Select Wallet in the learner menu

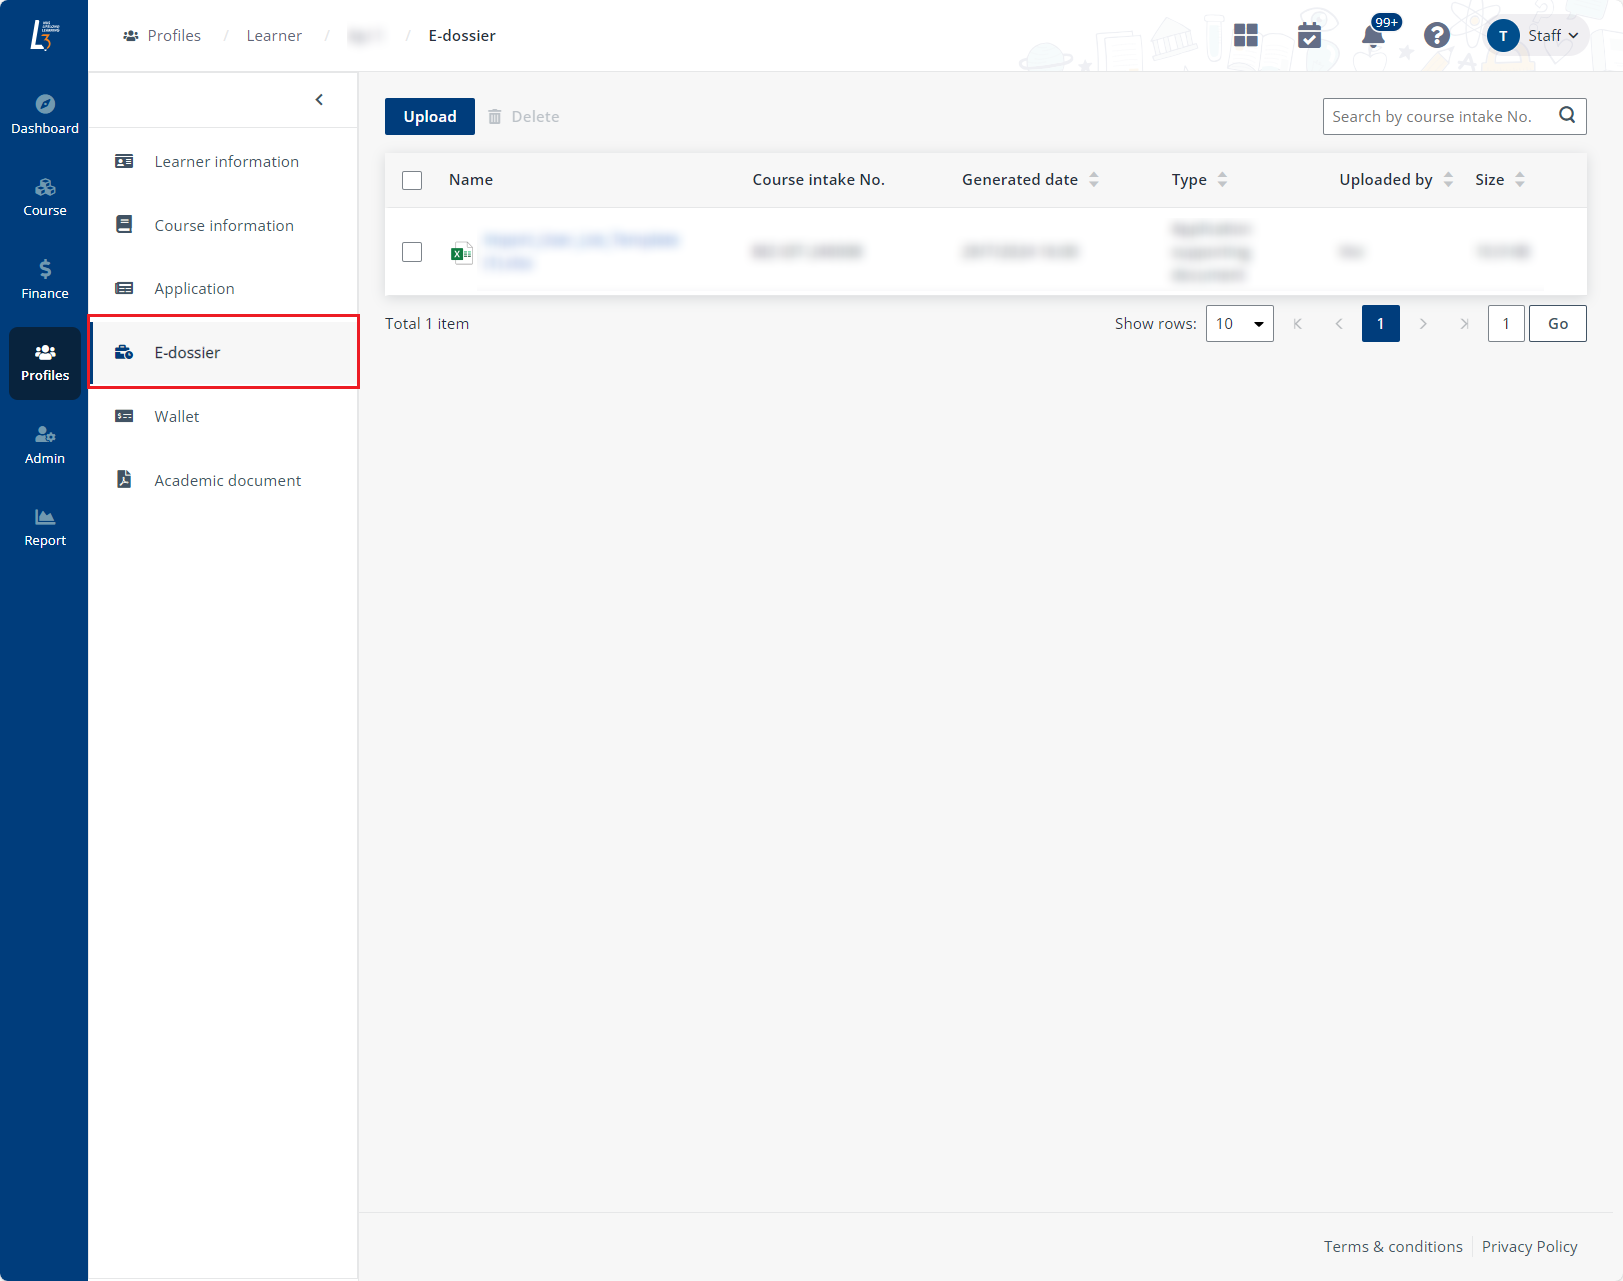point(177,417)
